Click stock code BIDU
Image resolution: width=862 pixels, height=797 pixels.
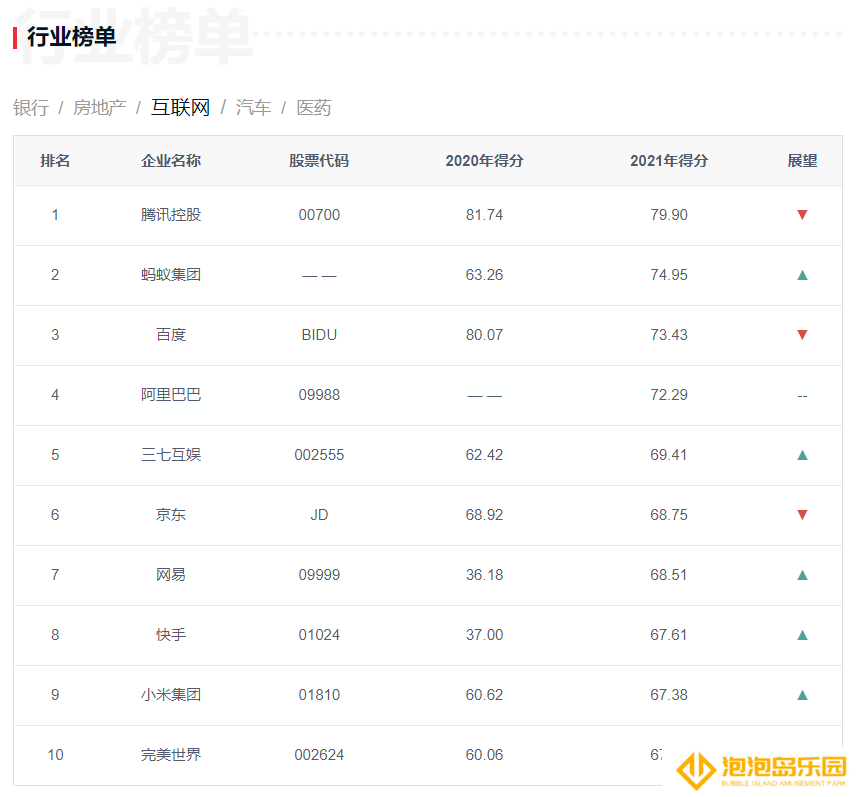[319, 335]
